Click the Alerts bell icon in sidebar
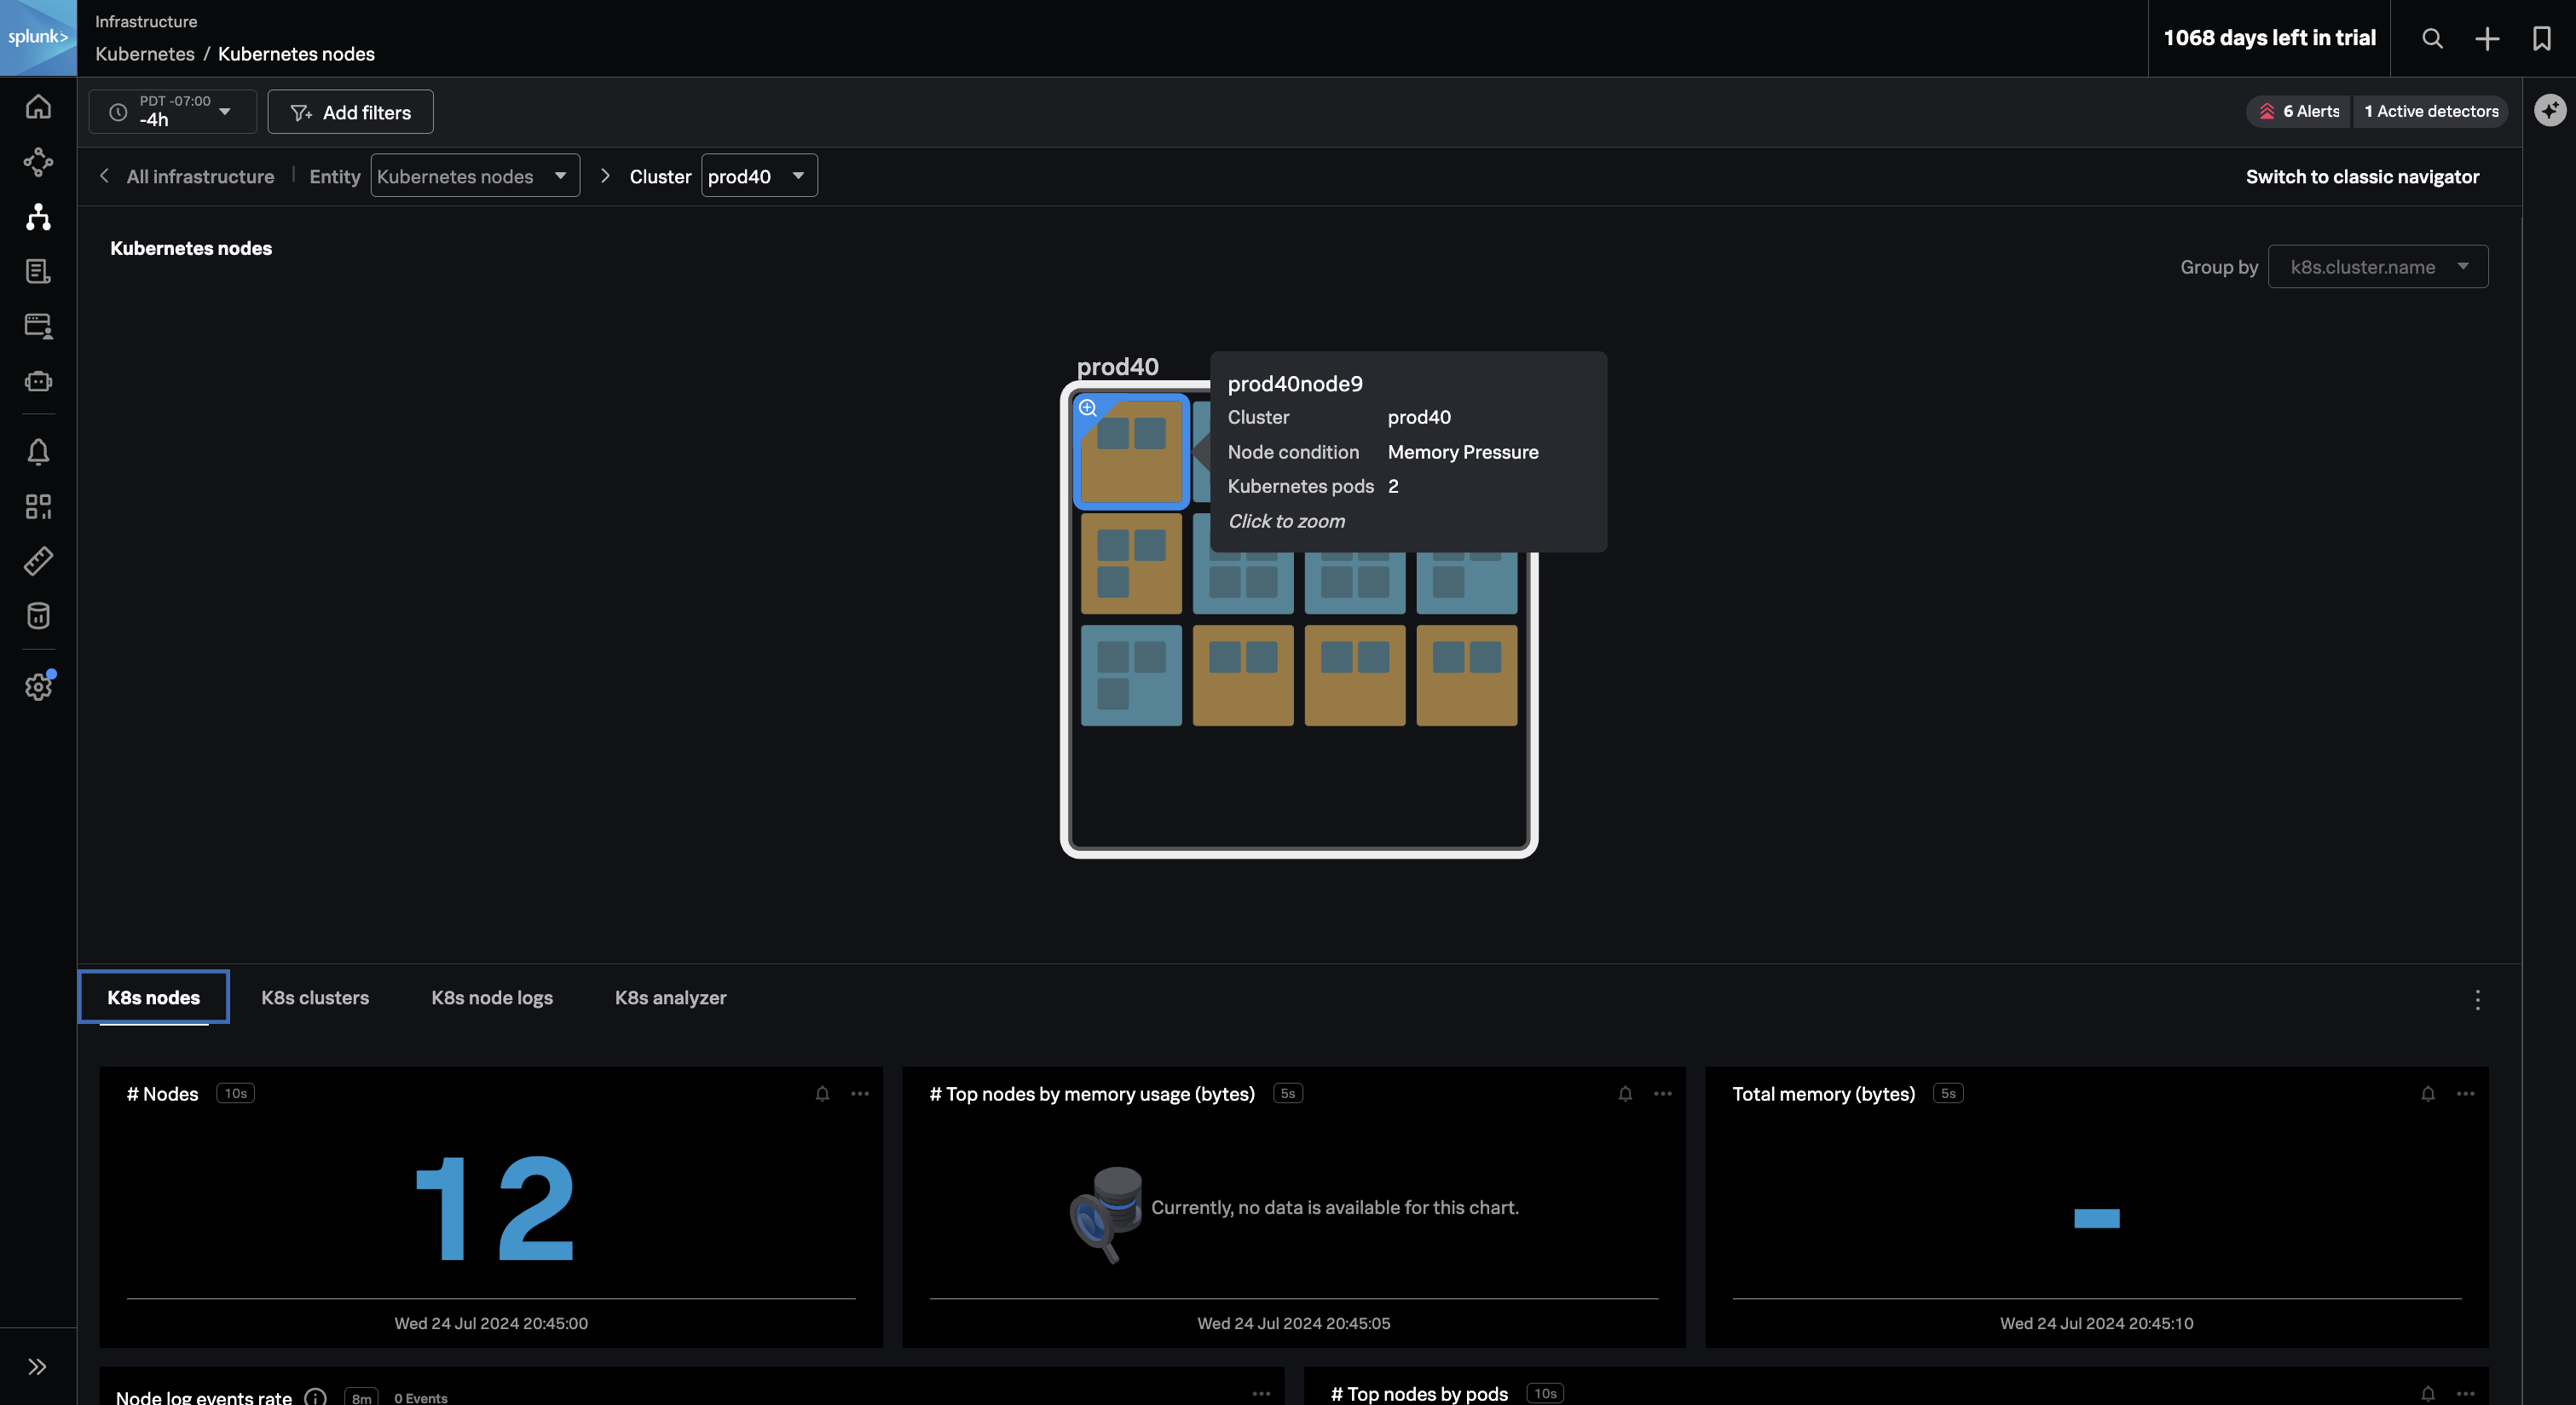This screenshot has height=1405, width=2576. [38, 452]
